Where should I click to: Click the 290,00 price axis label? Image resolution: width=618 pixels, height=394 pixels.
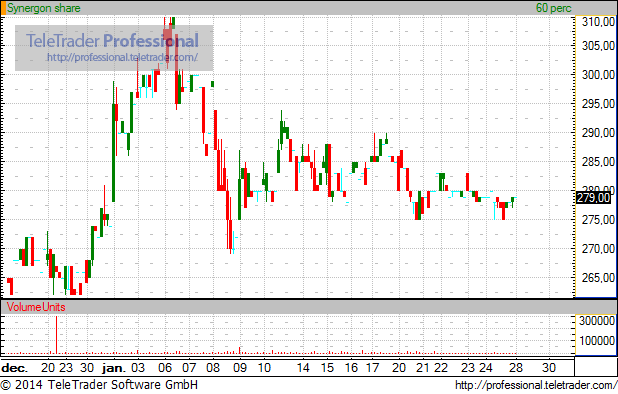coord(598,133)
